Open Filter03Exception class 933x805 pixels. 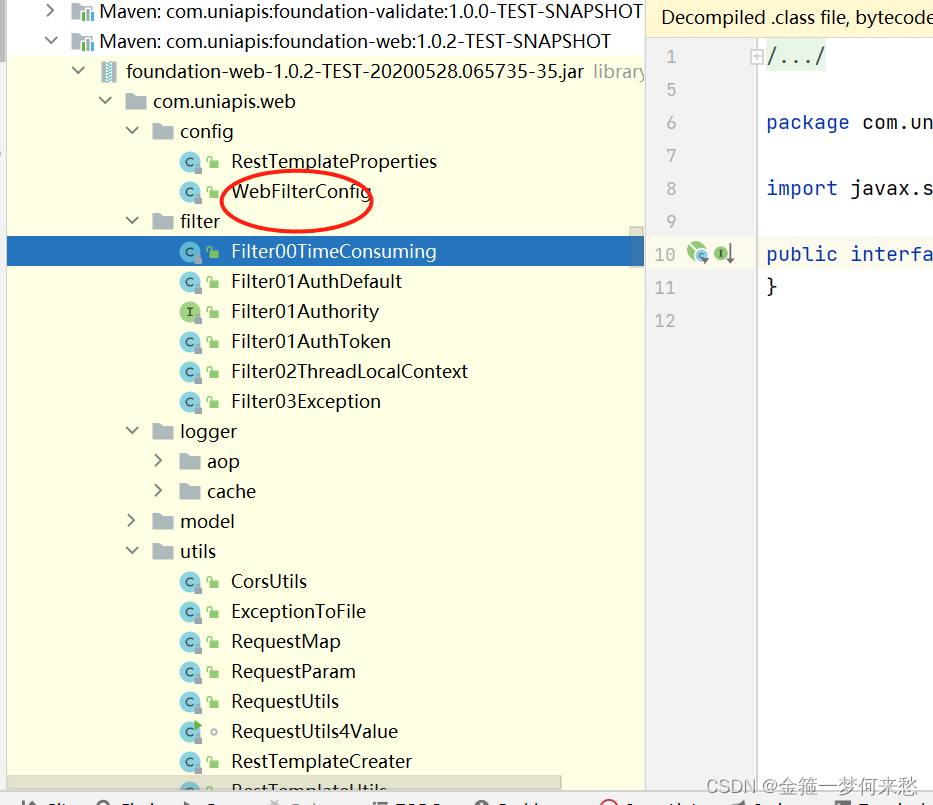click(x=306, y=402)
